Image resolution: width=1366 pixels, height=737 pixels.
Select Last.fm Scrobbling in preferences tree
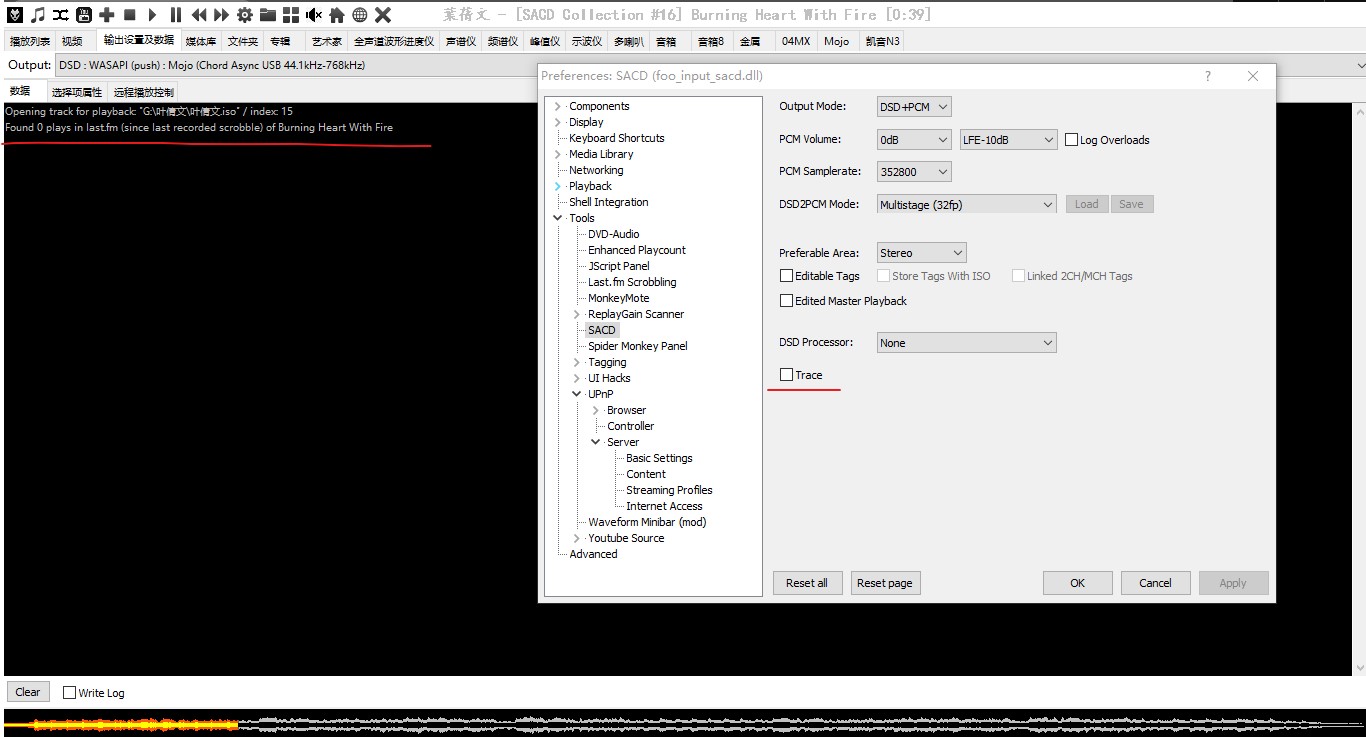tap(631, 282)
